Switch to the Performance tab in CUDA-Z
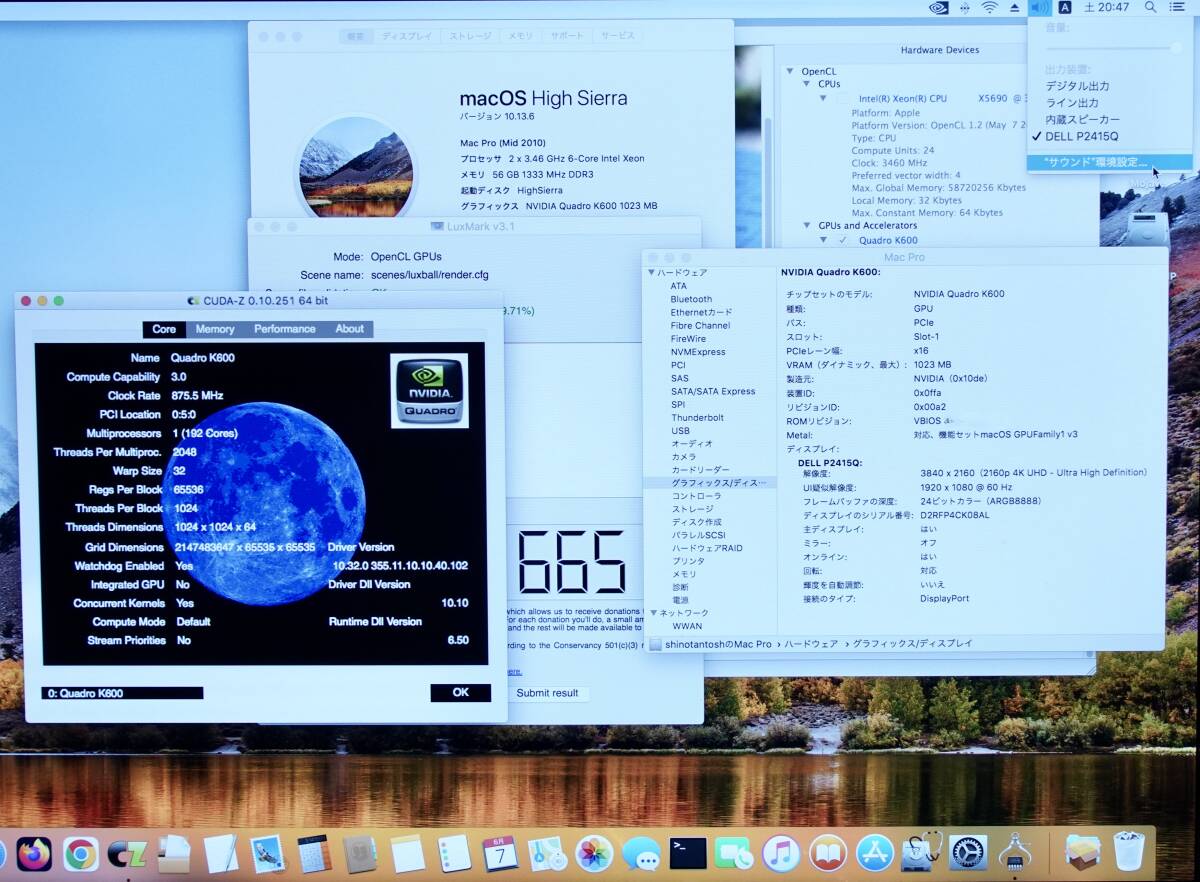1200x882 pixels. point(284,329)
